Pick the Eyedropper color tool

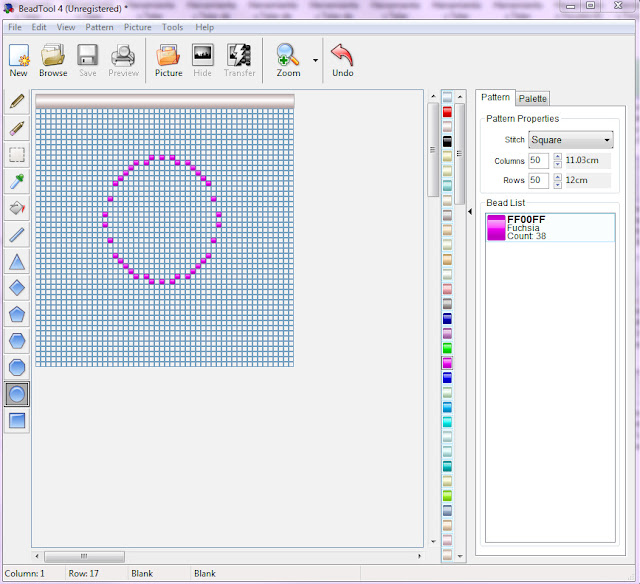point(17,182)
